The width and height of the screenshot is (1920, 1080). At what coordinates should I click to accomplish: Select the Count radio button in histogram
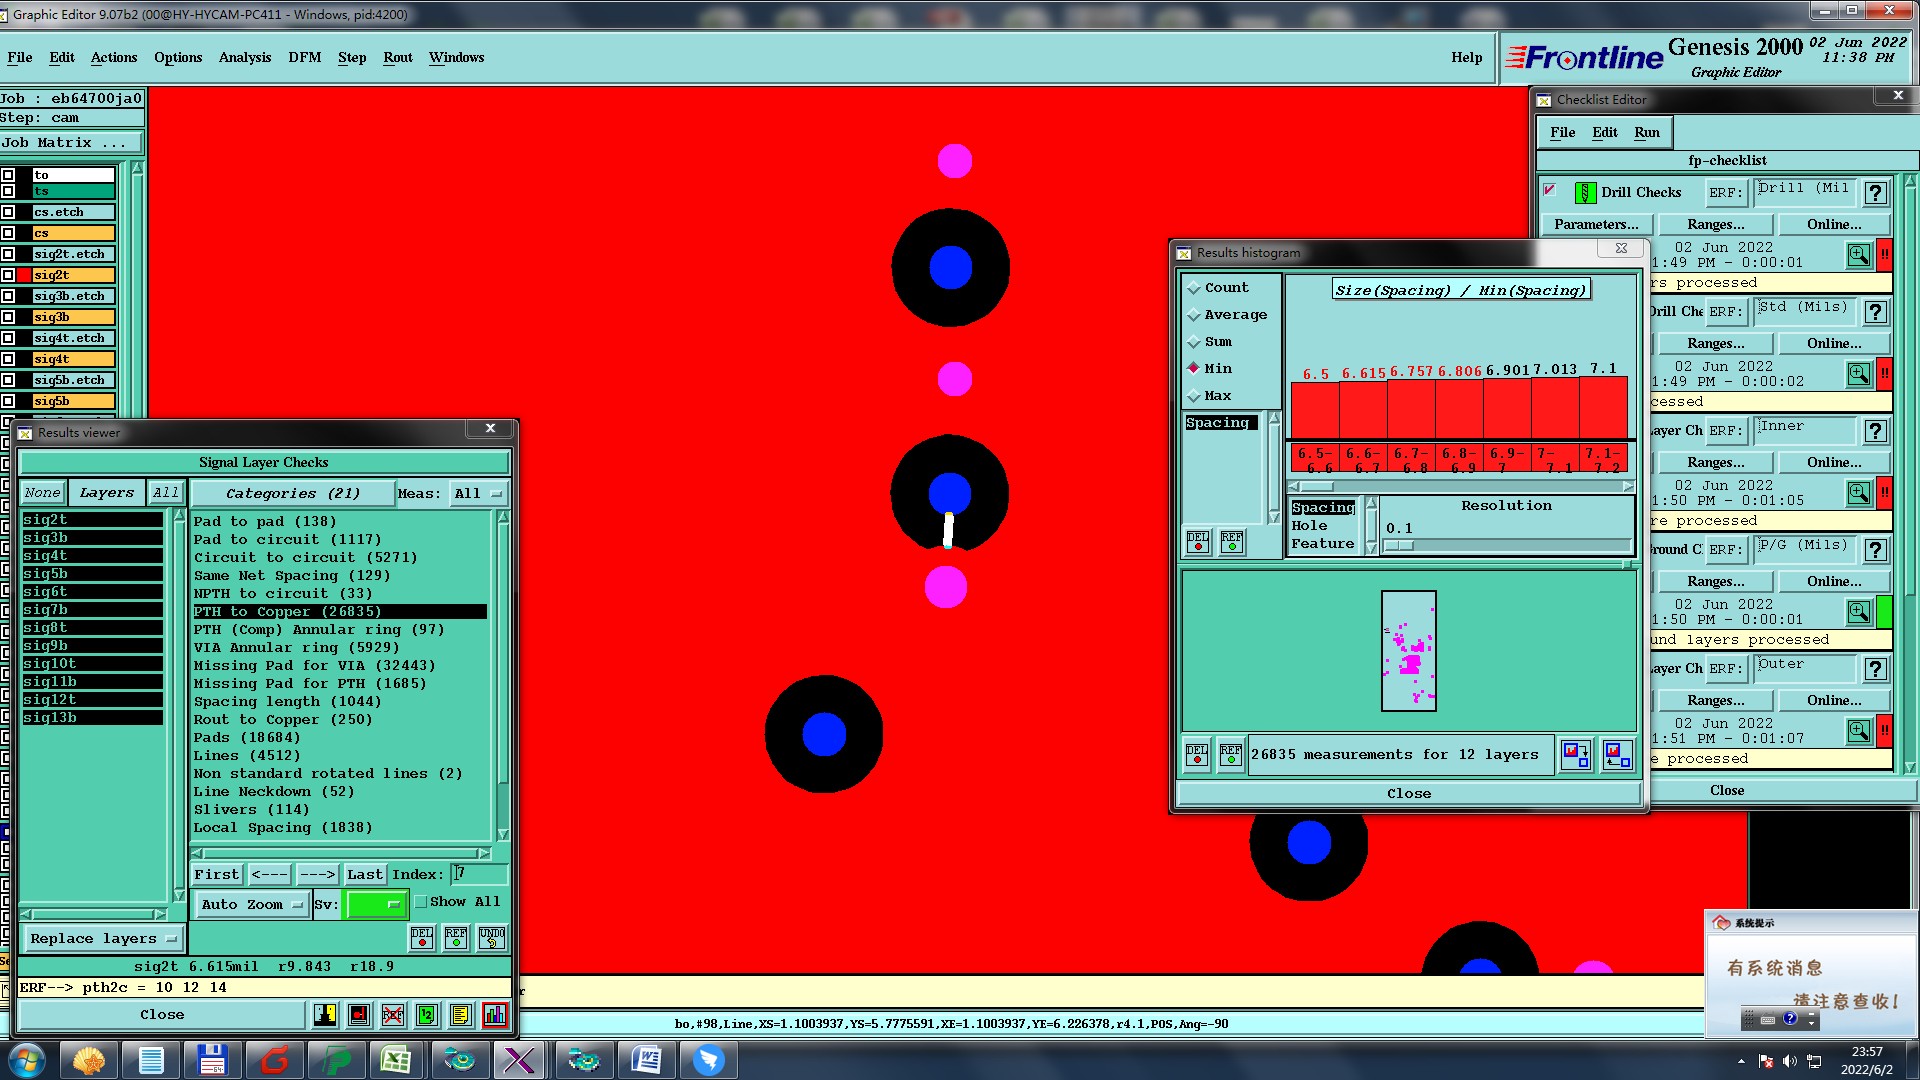click(1194, 288)
